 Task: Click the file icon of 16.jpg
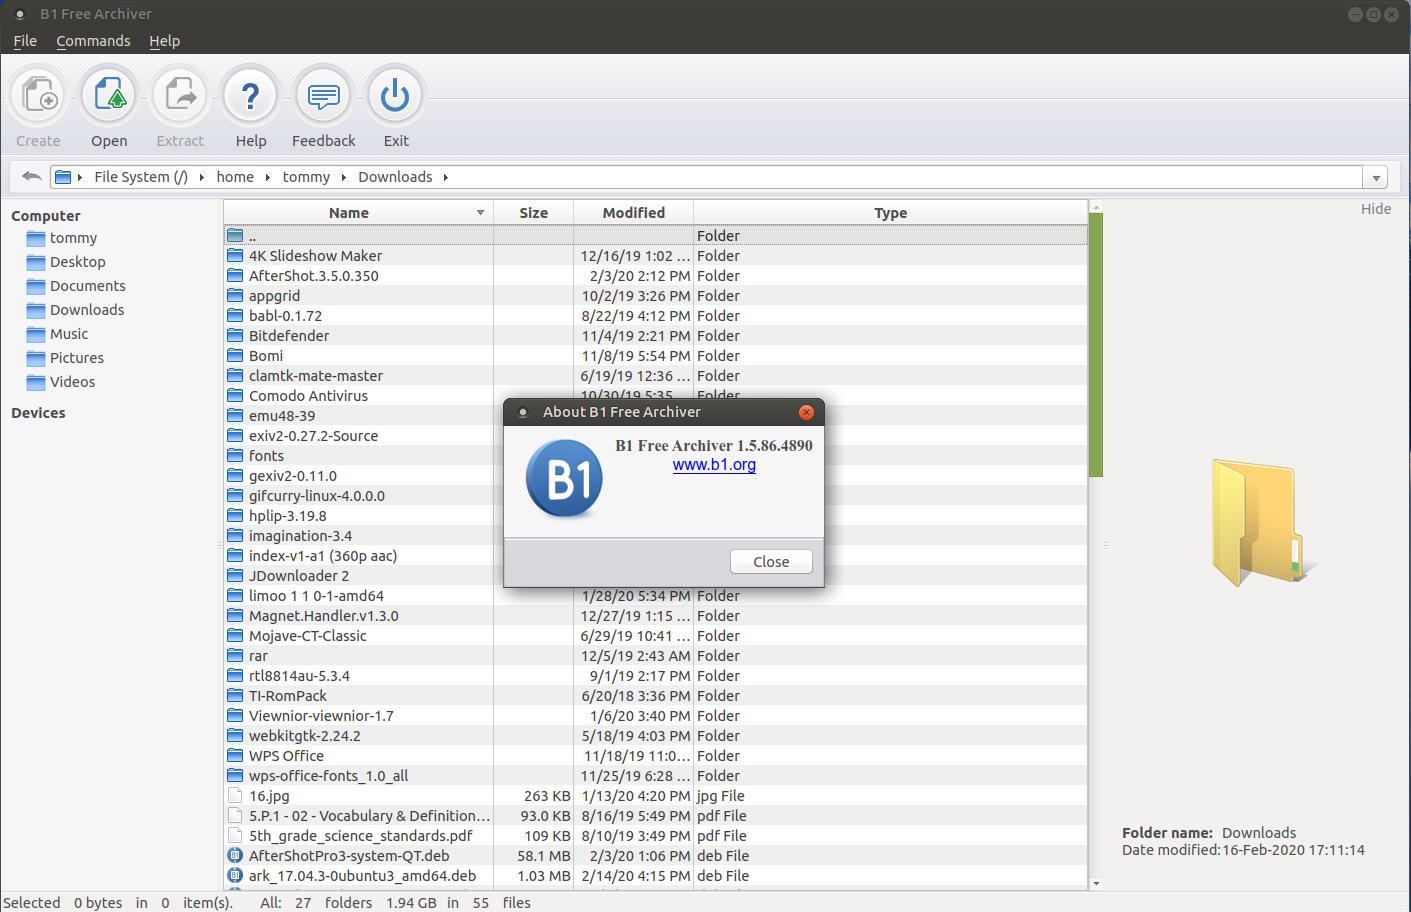click(x=235, y=796)
